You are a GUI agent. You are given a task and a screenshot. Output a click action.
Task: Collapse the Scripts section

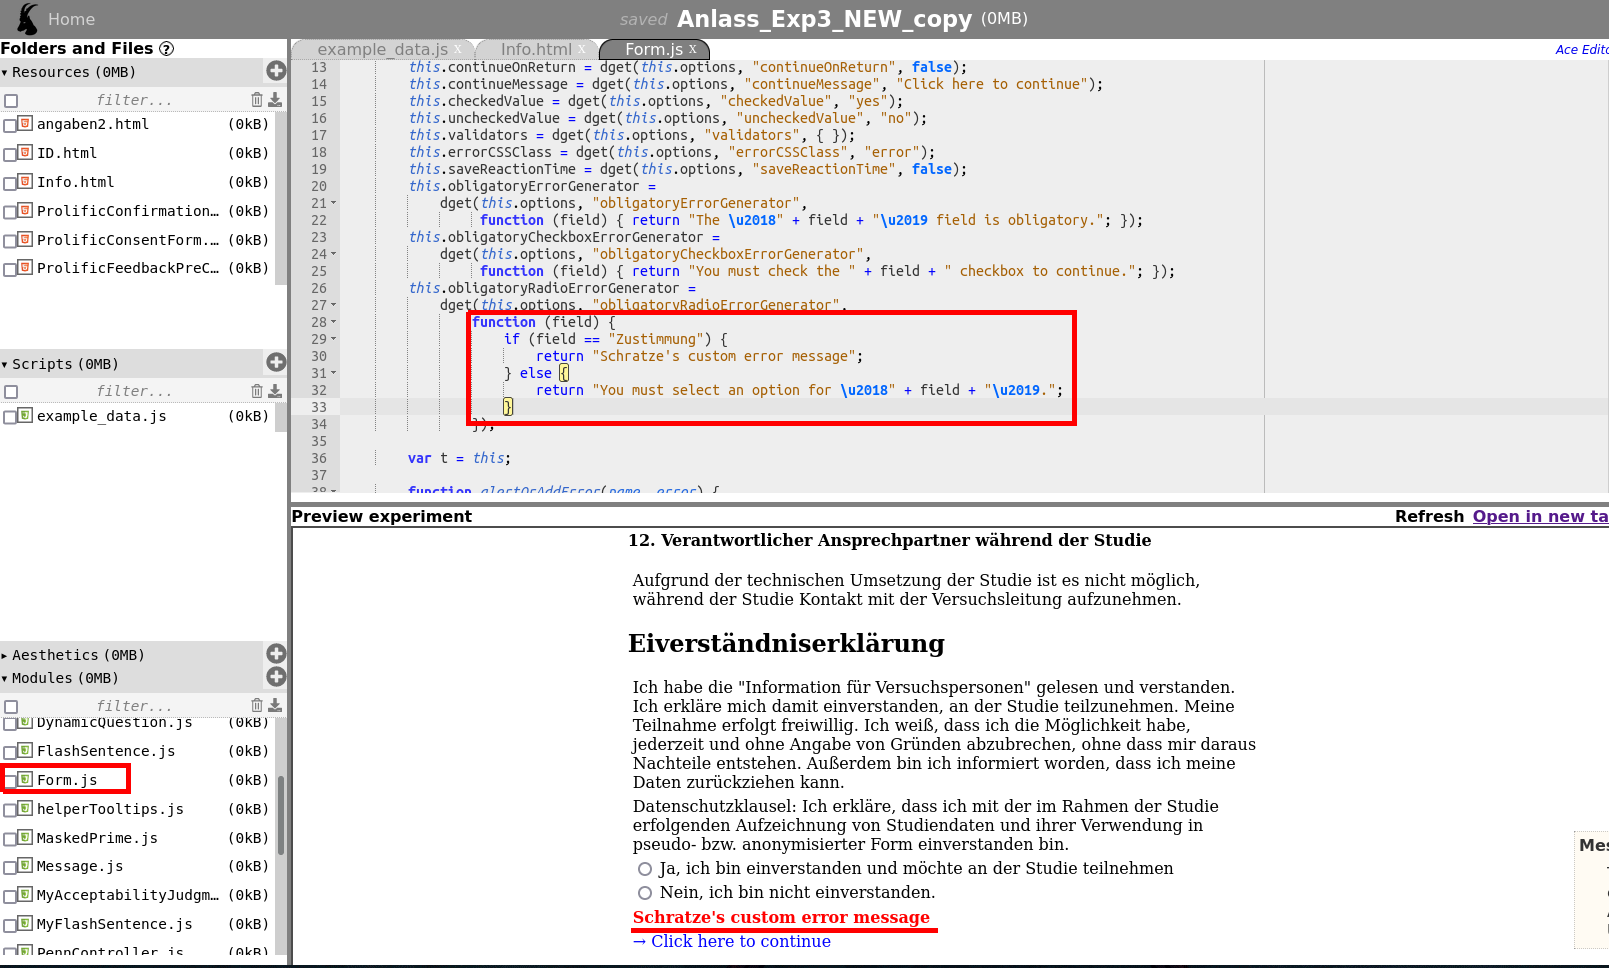click(x=5, y=365)
